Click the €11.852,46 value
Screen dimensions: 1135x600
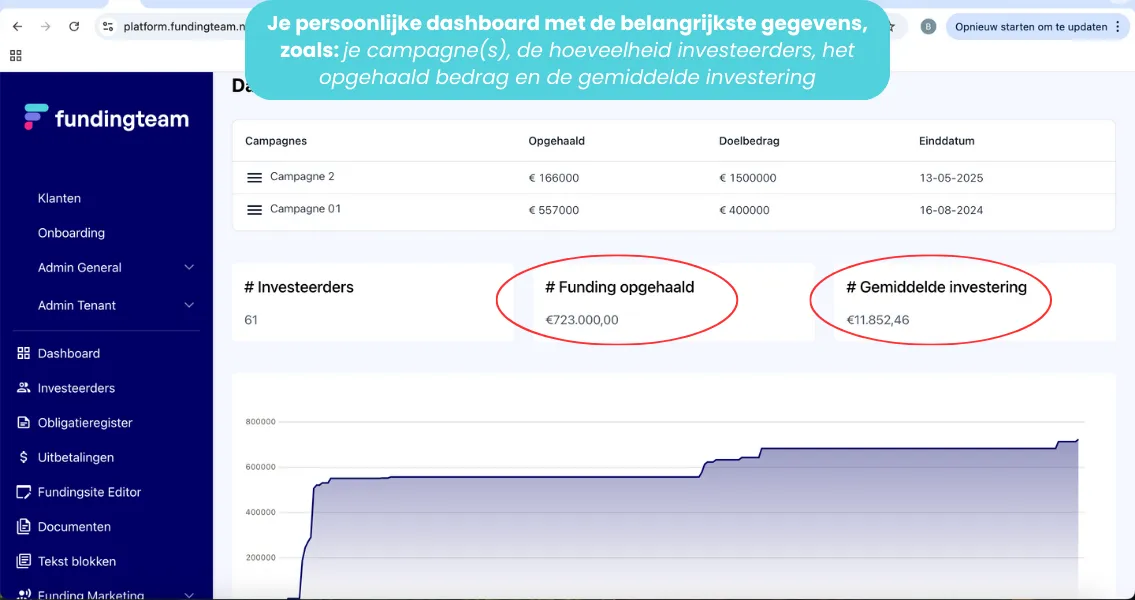[878, 320]
